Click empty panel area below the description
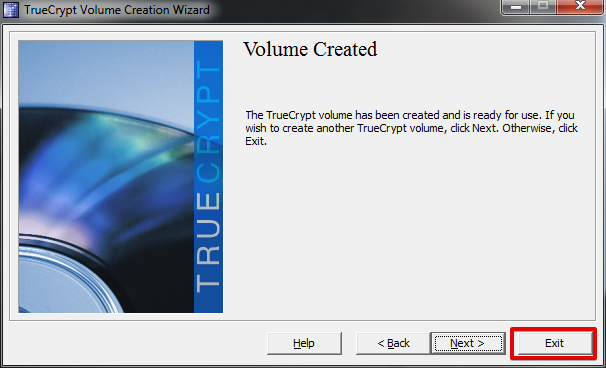Screen dimensions: 606x368 tap(412, 232)
